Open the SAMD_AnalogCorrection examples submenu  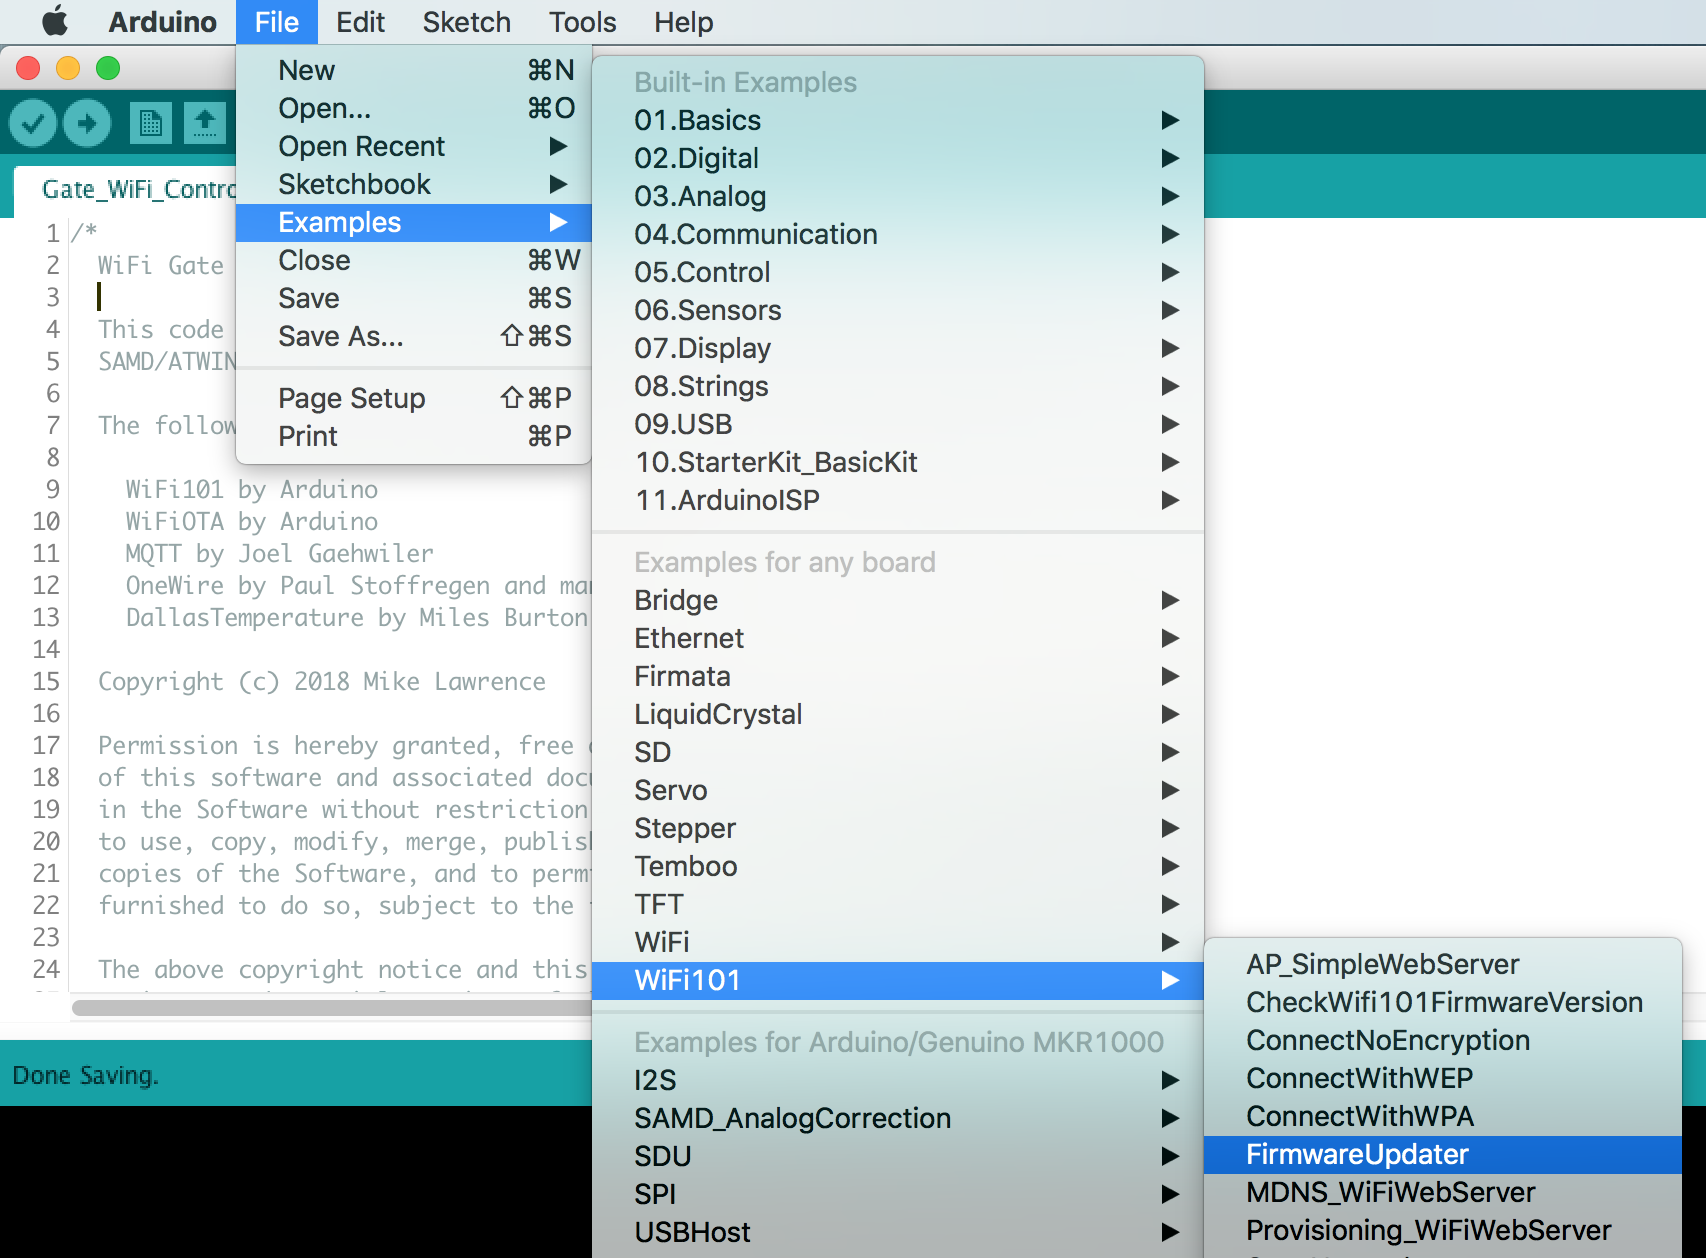[898, 1118]
